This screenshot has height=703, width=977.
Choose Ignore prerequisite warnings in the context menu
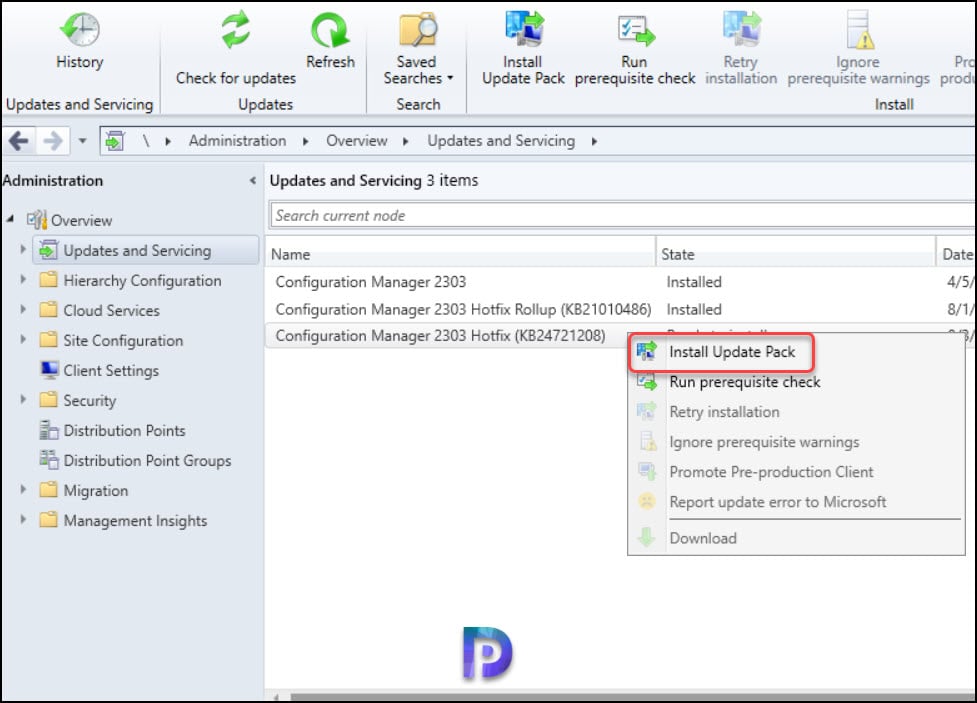click(796, 442)
